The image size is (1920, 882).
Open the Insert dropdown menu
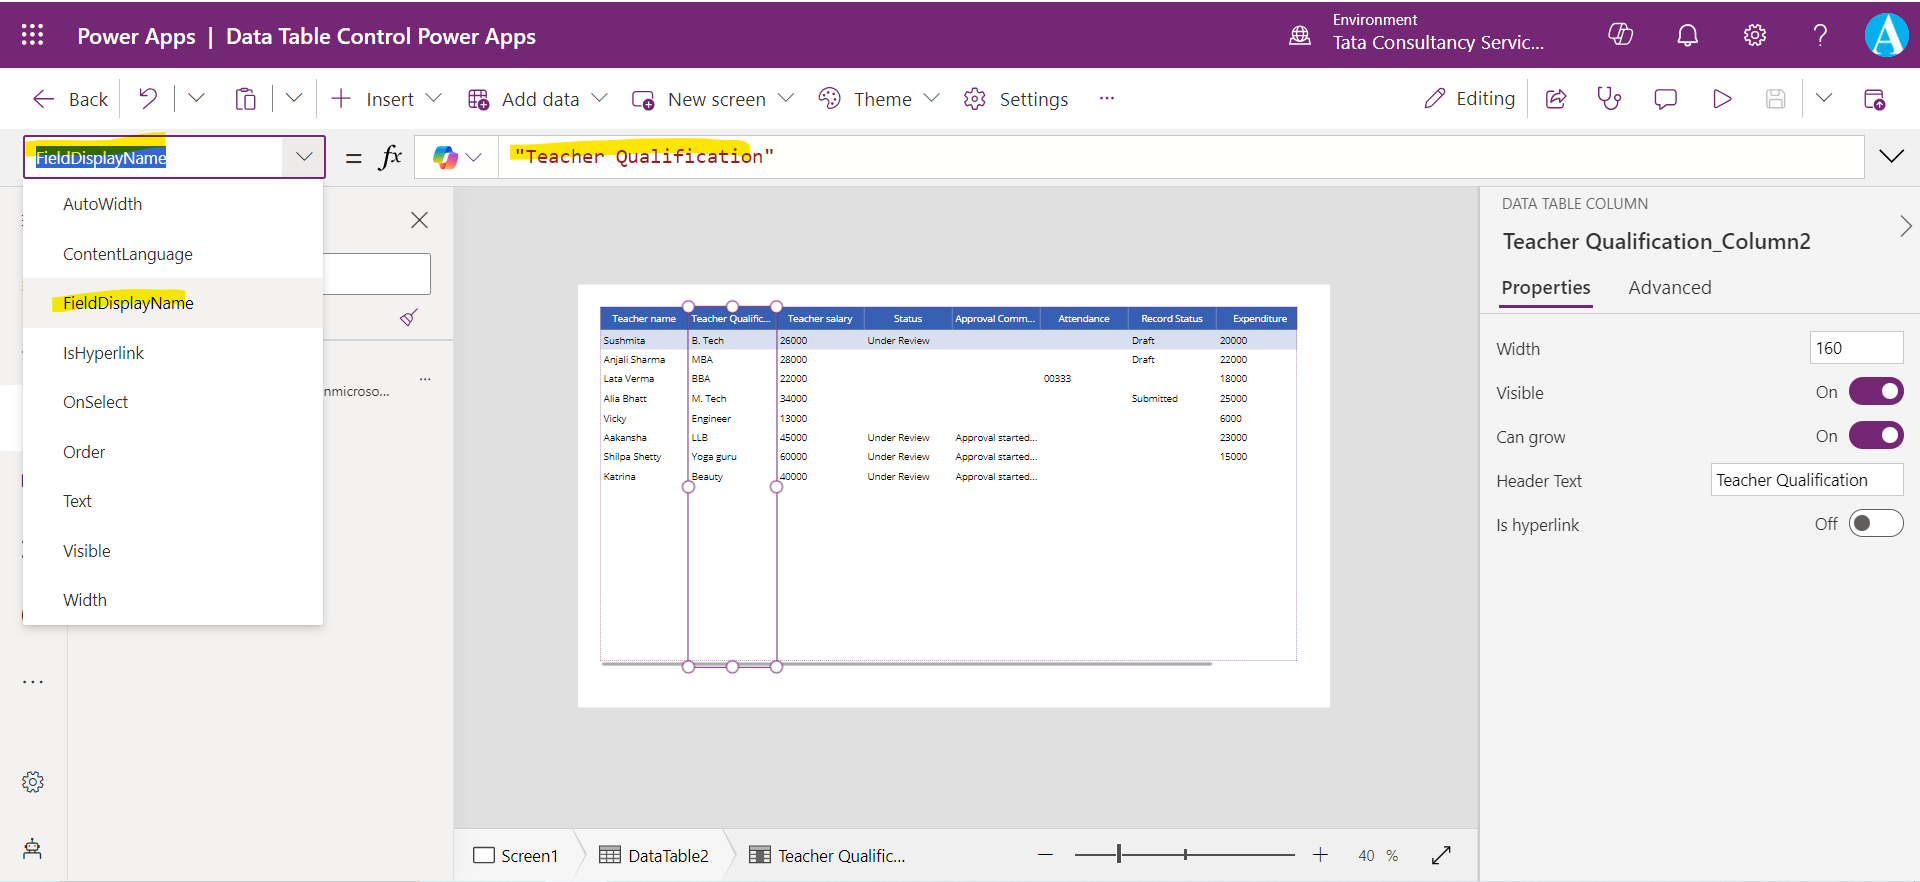point(388,99)
